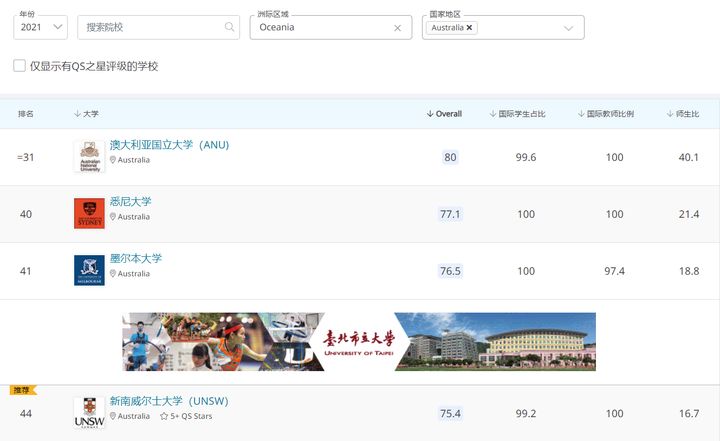Click ANU international student value 99.6
The image size is (720, 441).
(x=526, y=157)
